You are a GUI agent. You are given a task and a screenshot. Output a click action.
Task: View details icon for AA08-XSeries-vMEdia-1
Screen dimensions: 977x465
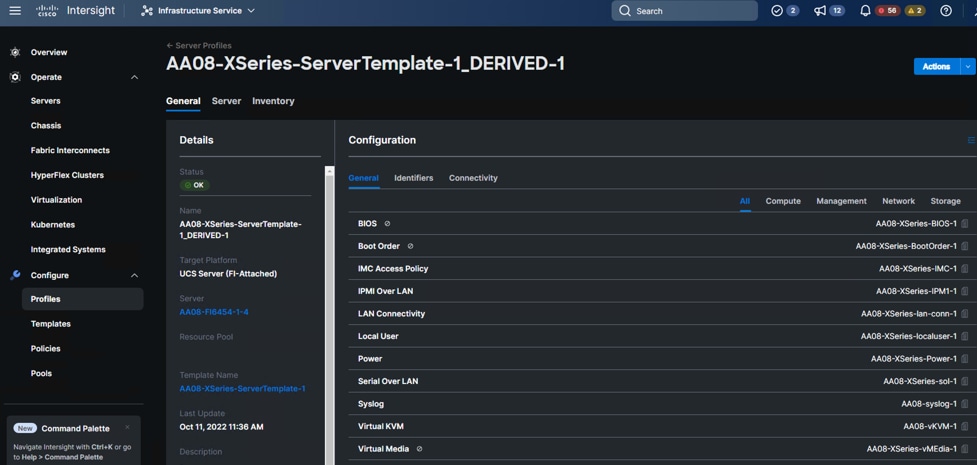pyautogui.click(x=965, y=449)
